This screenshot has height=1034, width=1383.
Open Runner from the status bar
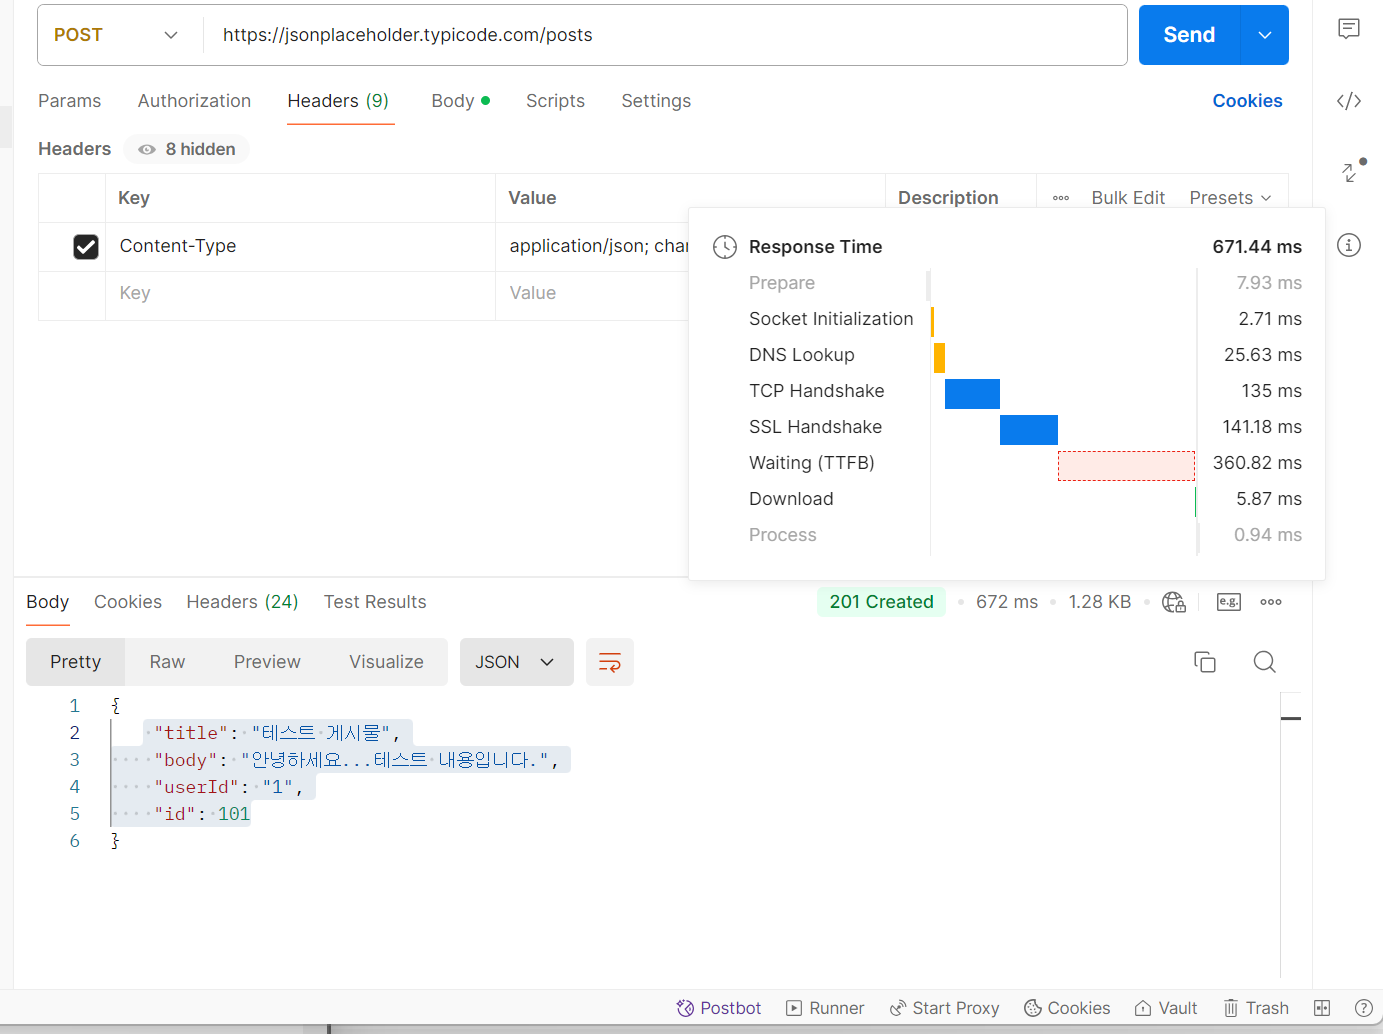pyautogui.click(x=825, y=1008)
